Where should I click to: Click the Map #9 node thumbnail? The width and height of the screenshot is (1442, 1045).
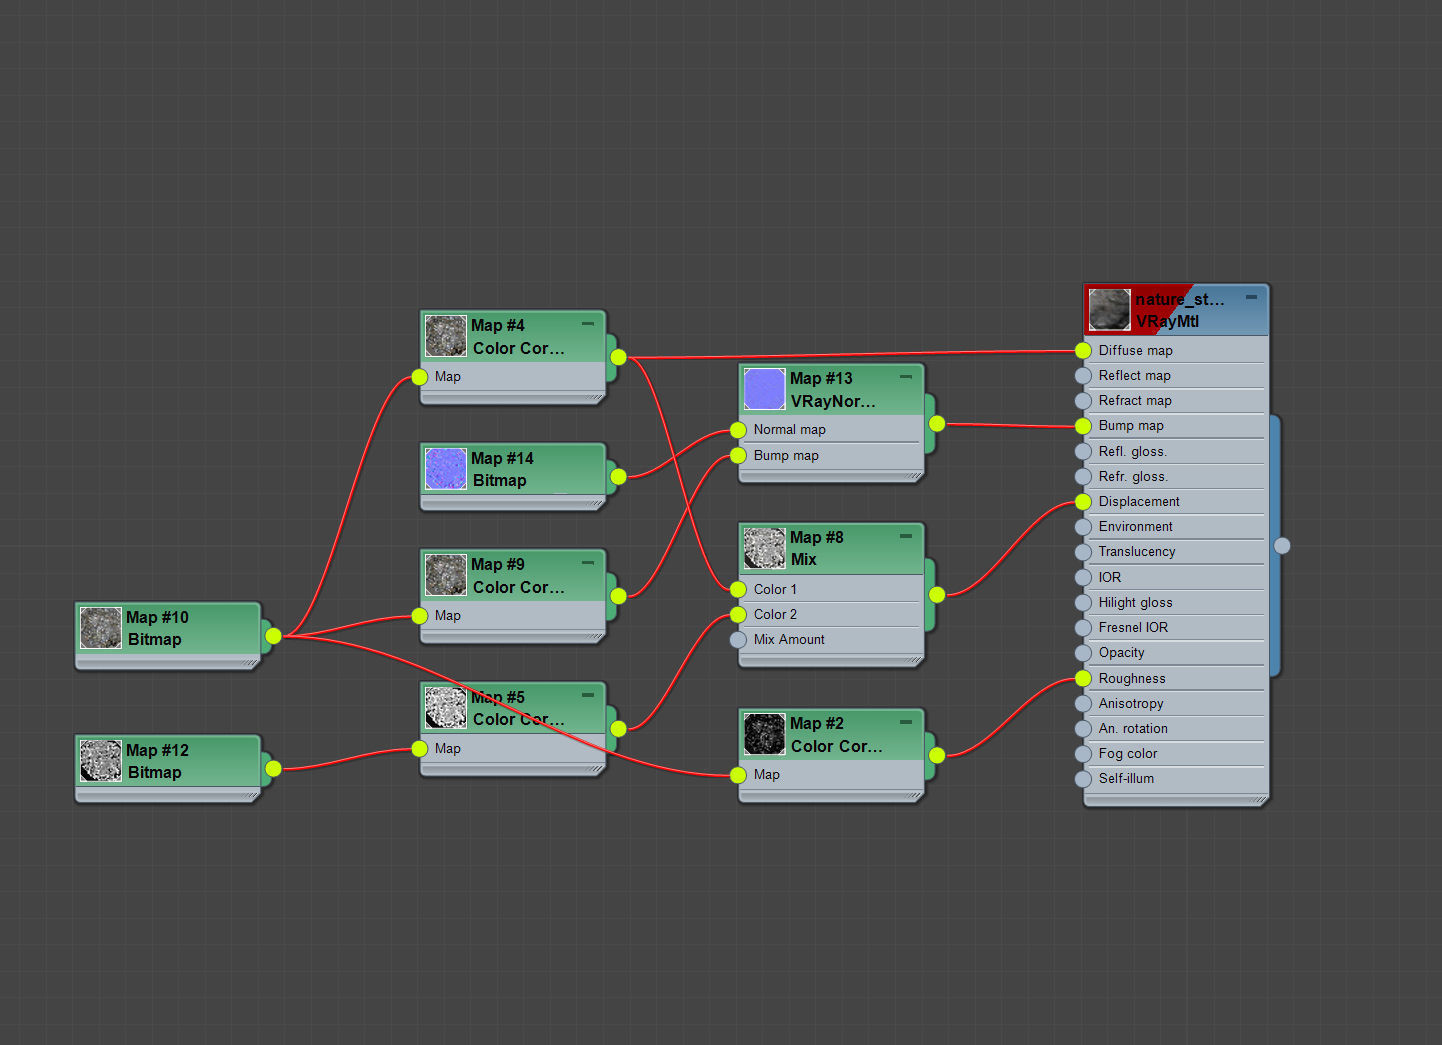pos(446,575)
